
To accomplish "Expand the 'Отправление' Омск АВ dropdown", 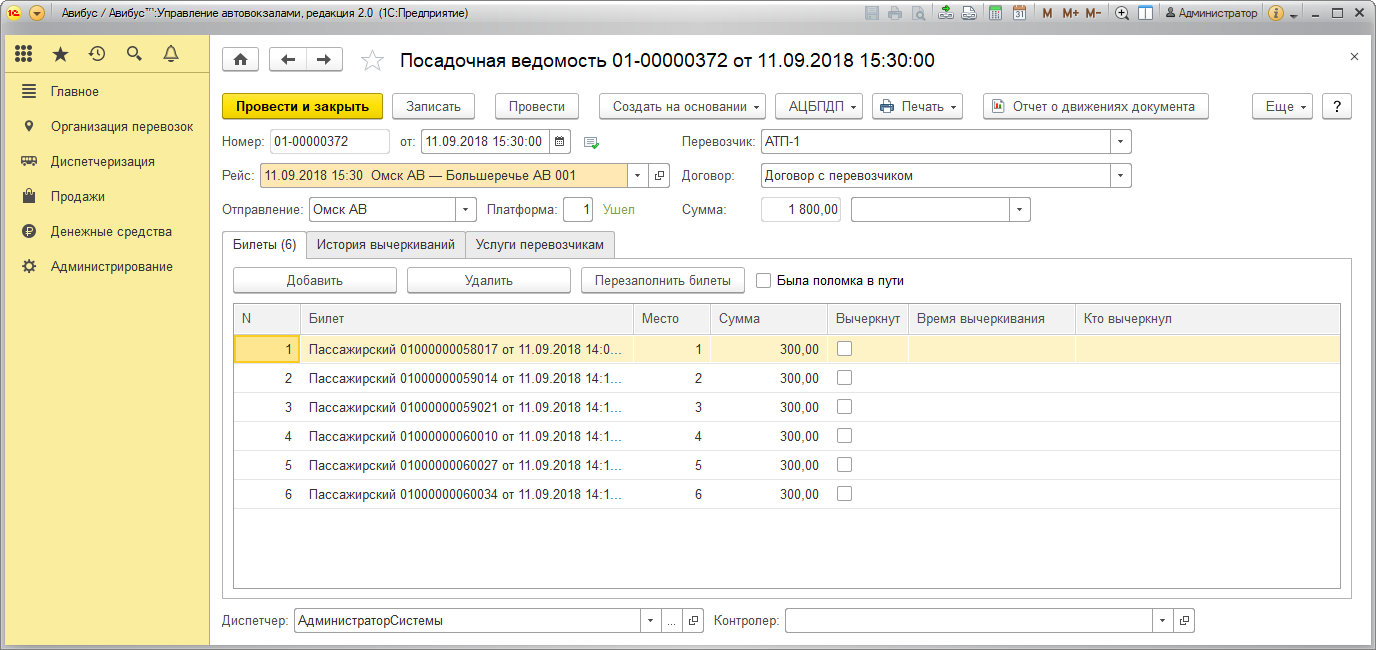I will (x=466, y=210).
